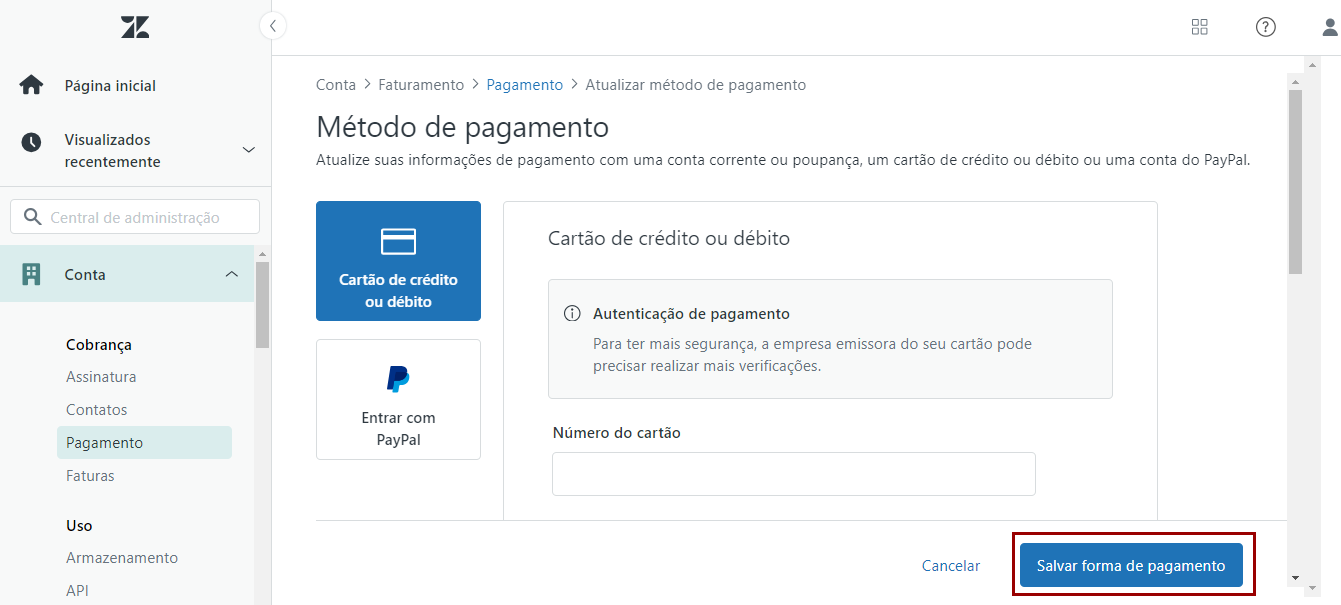Choose the Entrar com PayPal option
The width and height of the screenshot is (1341, 605).
coord(398,399)
